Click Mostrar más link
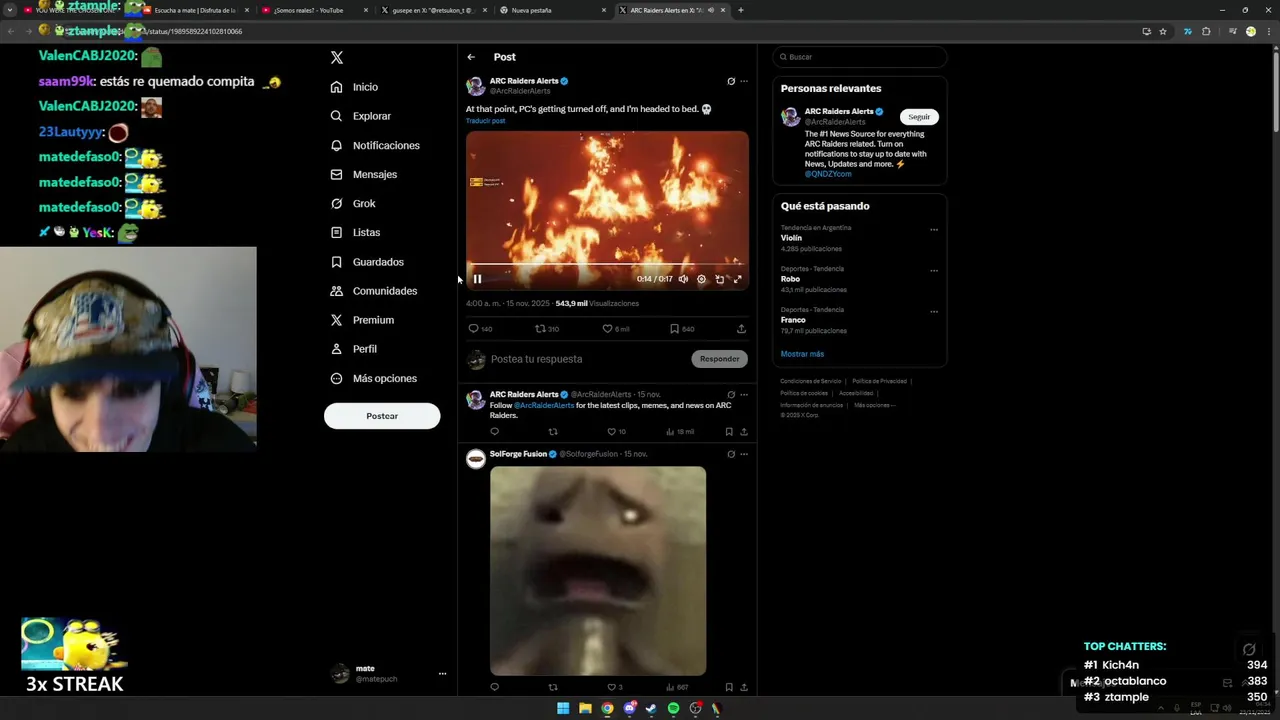The width and height of the screenshot is (1280, 720). point(802,354)
